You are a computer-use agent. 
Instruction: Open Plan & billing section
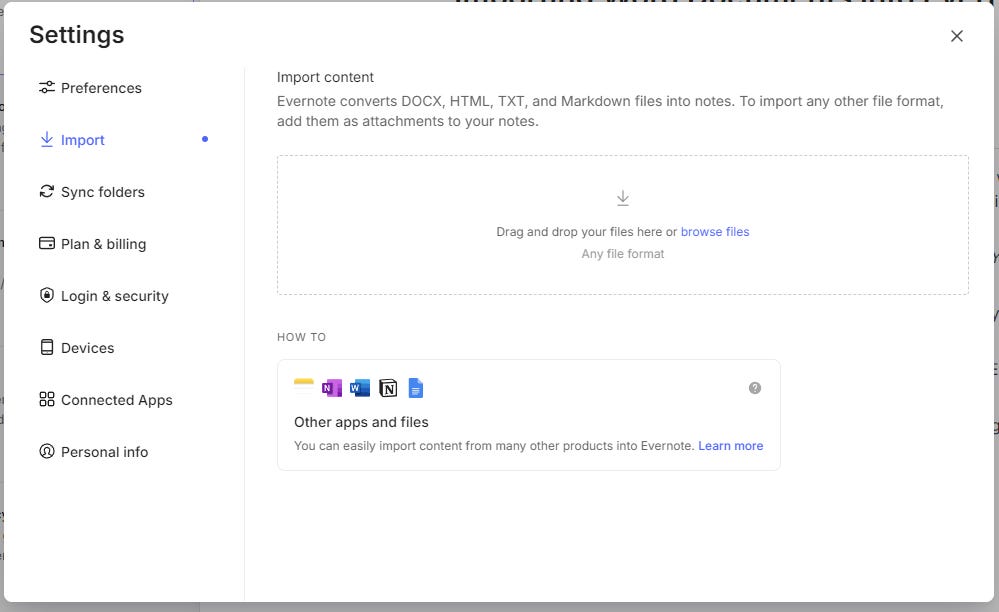(92, 244)
